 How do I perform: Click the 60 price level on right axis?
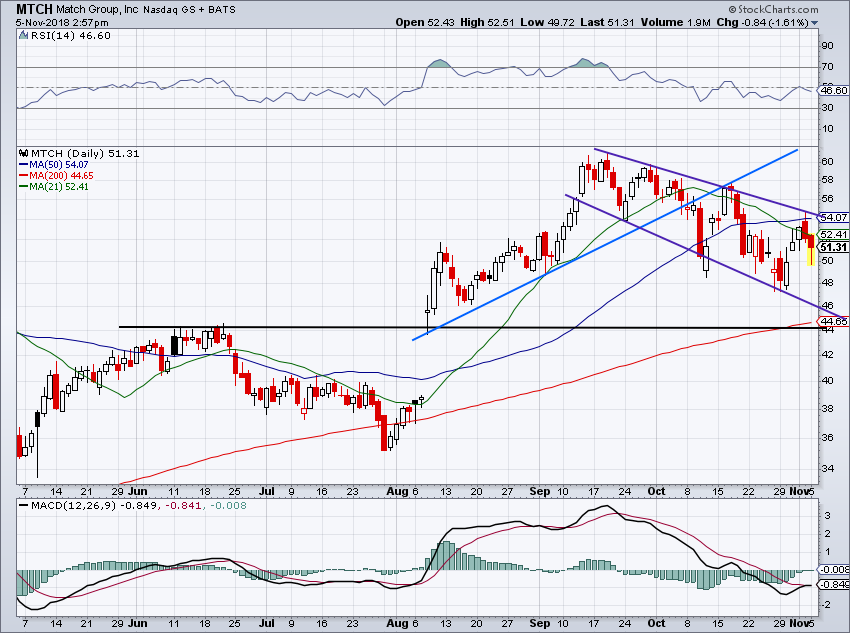point(828,161)
